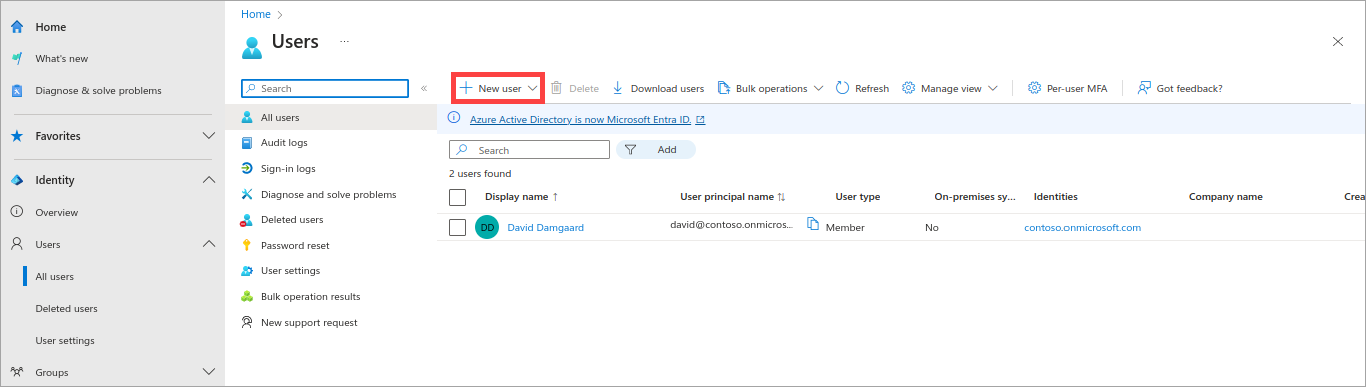Copy David's user principal name with the copy icon
The height and width of the screenshot is (387, 1366).
coord(813,224)
